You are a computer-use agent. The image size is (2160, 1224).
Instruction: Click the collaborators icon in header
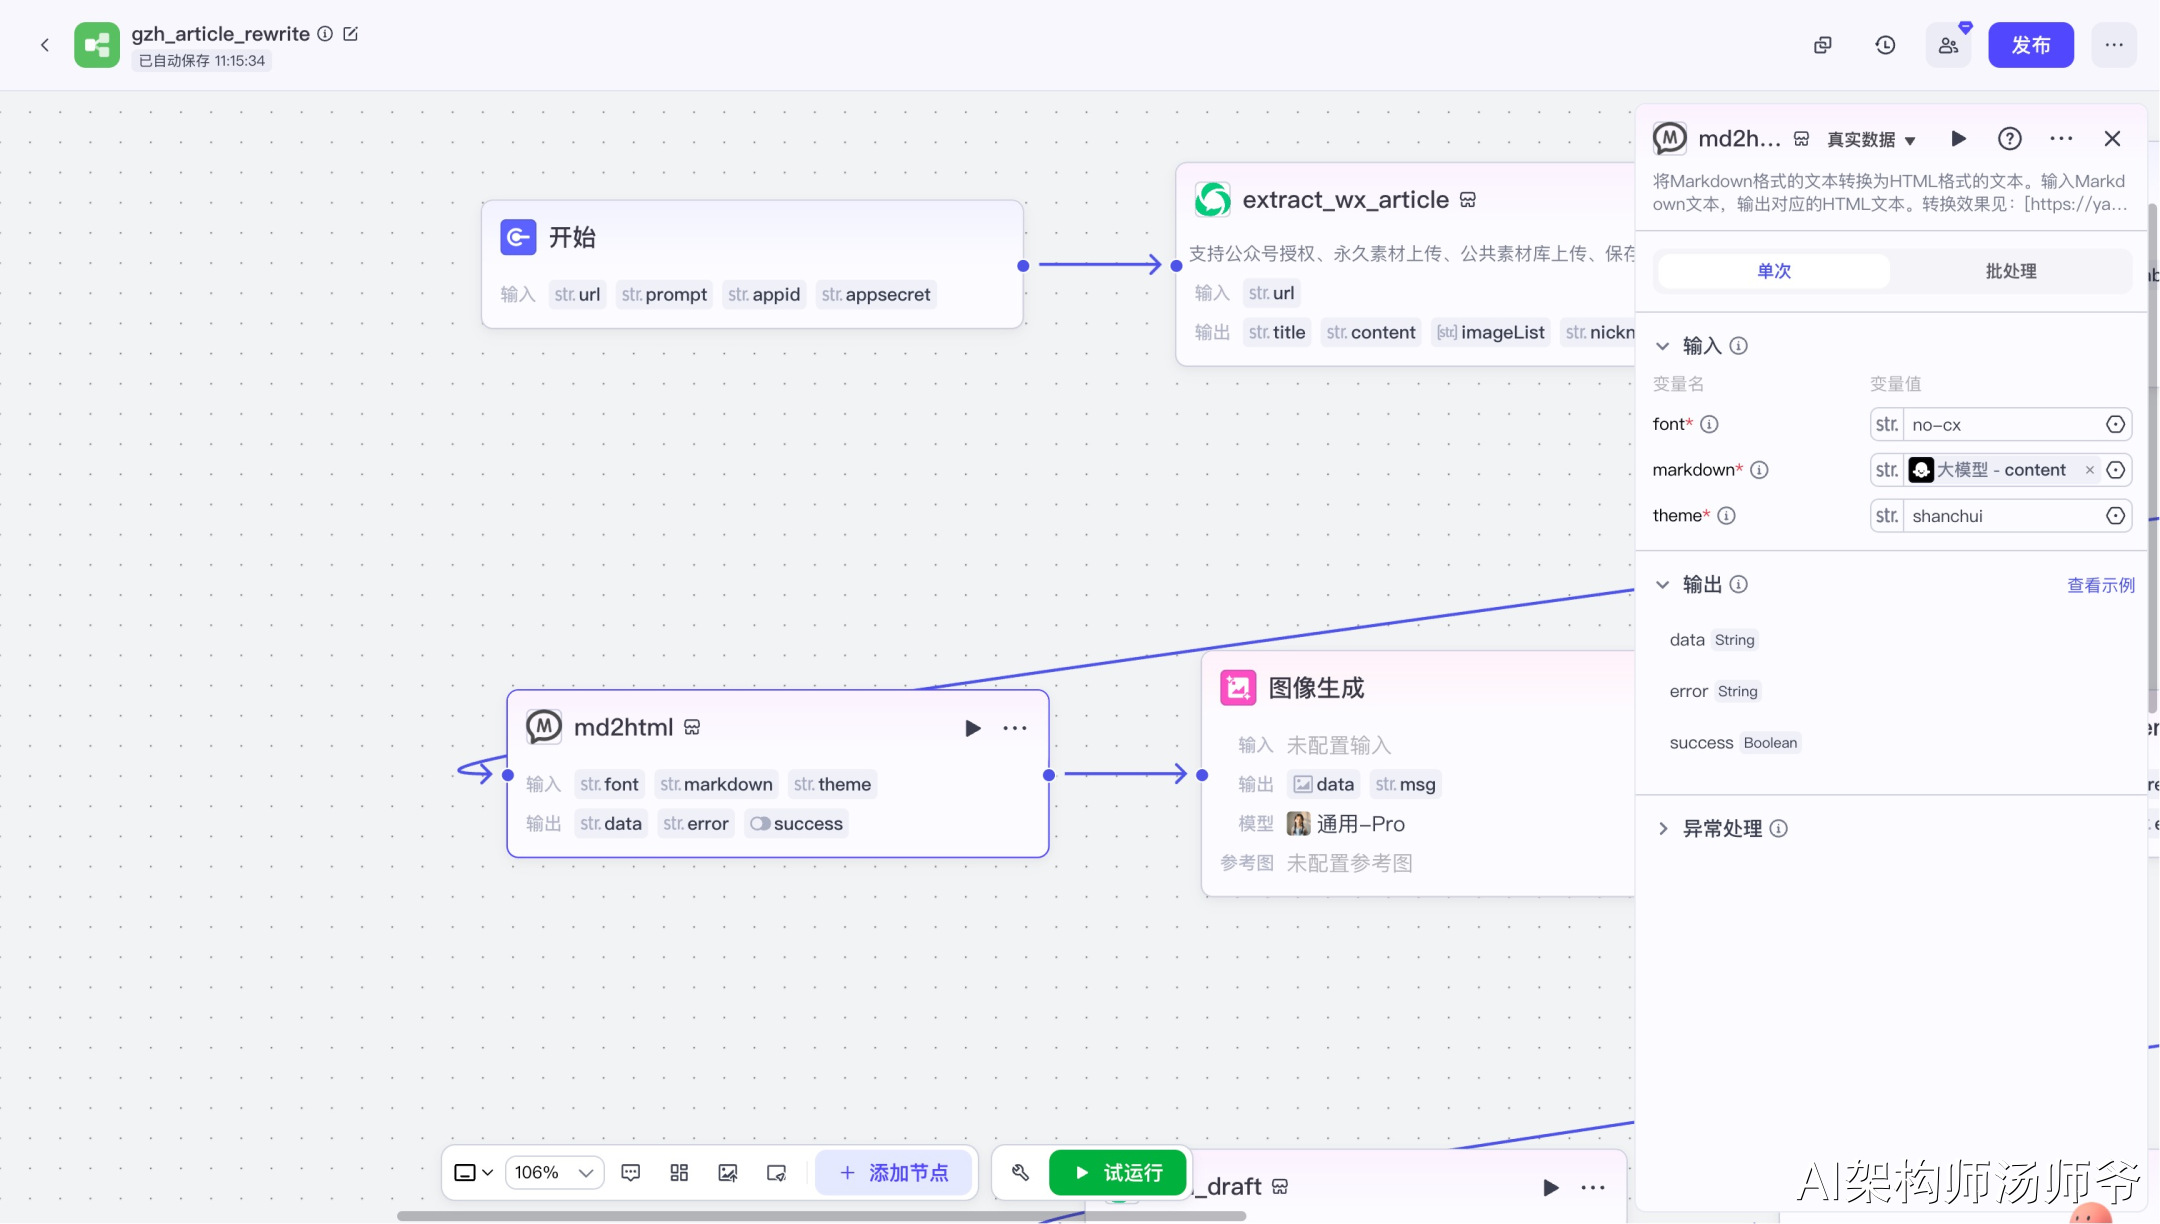(1948, 45)
